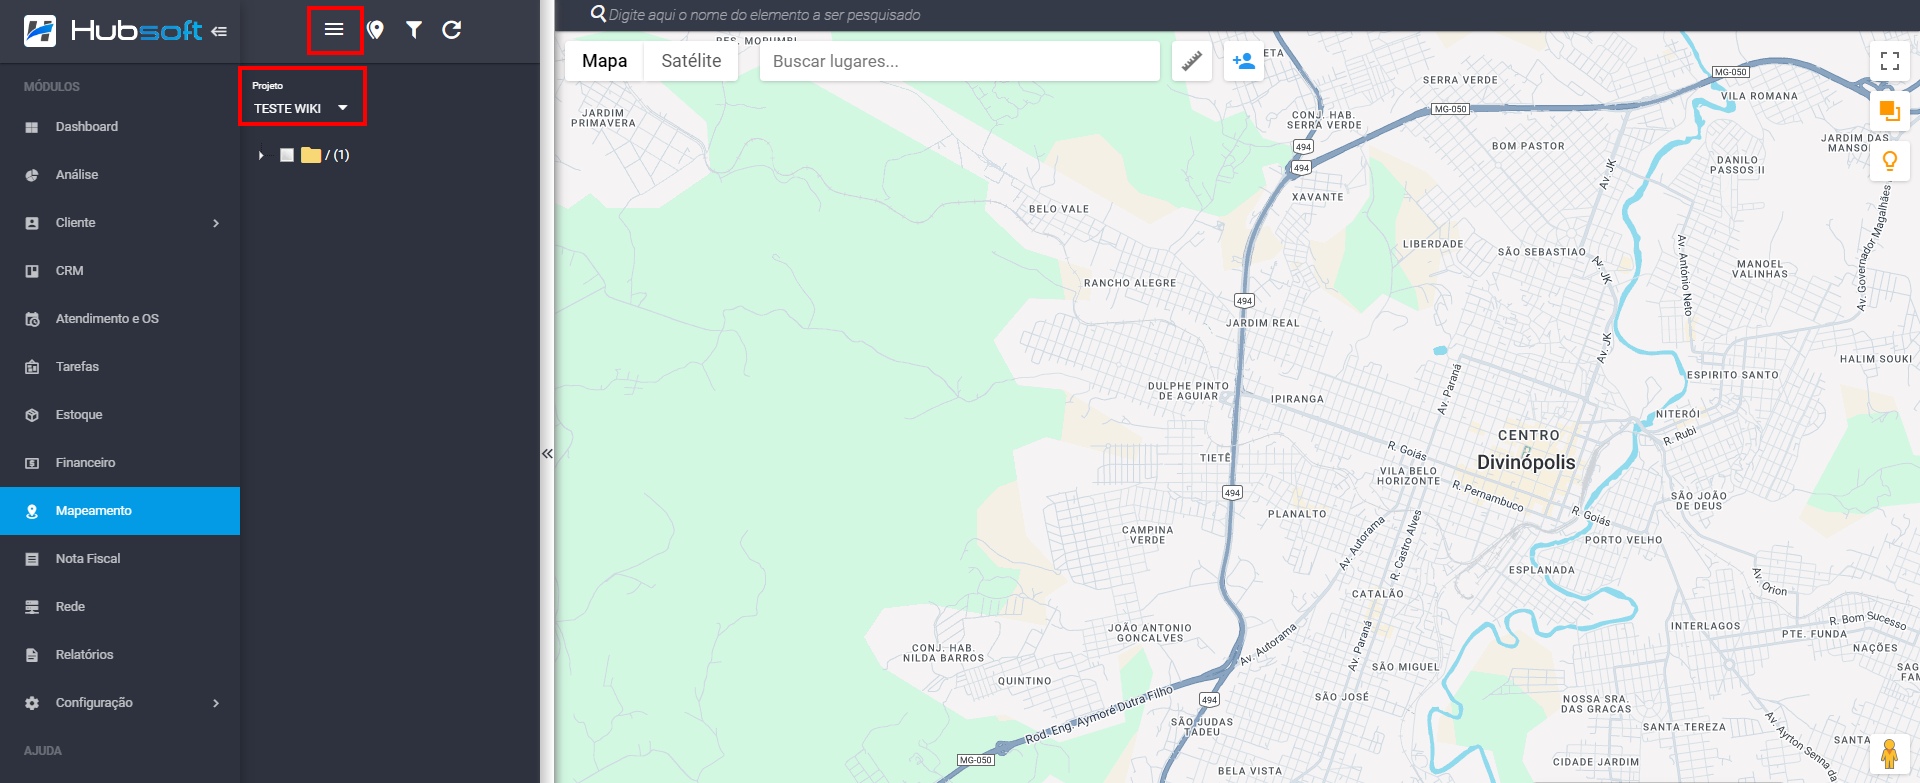
Task: Click the Mapeamento pin icon
Action: click(32, 511)
